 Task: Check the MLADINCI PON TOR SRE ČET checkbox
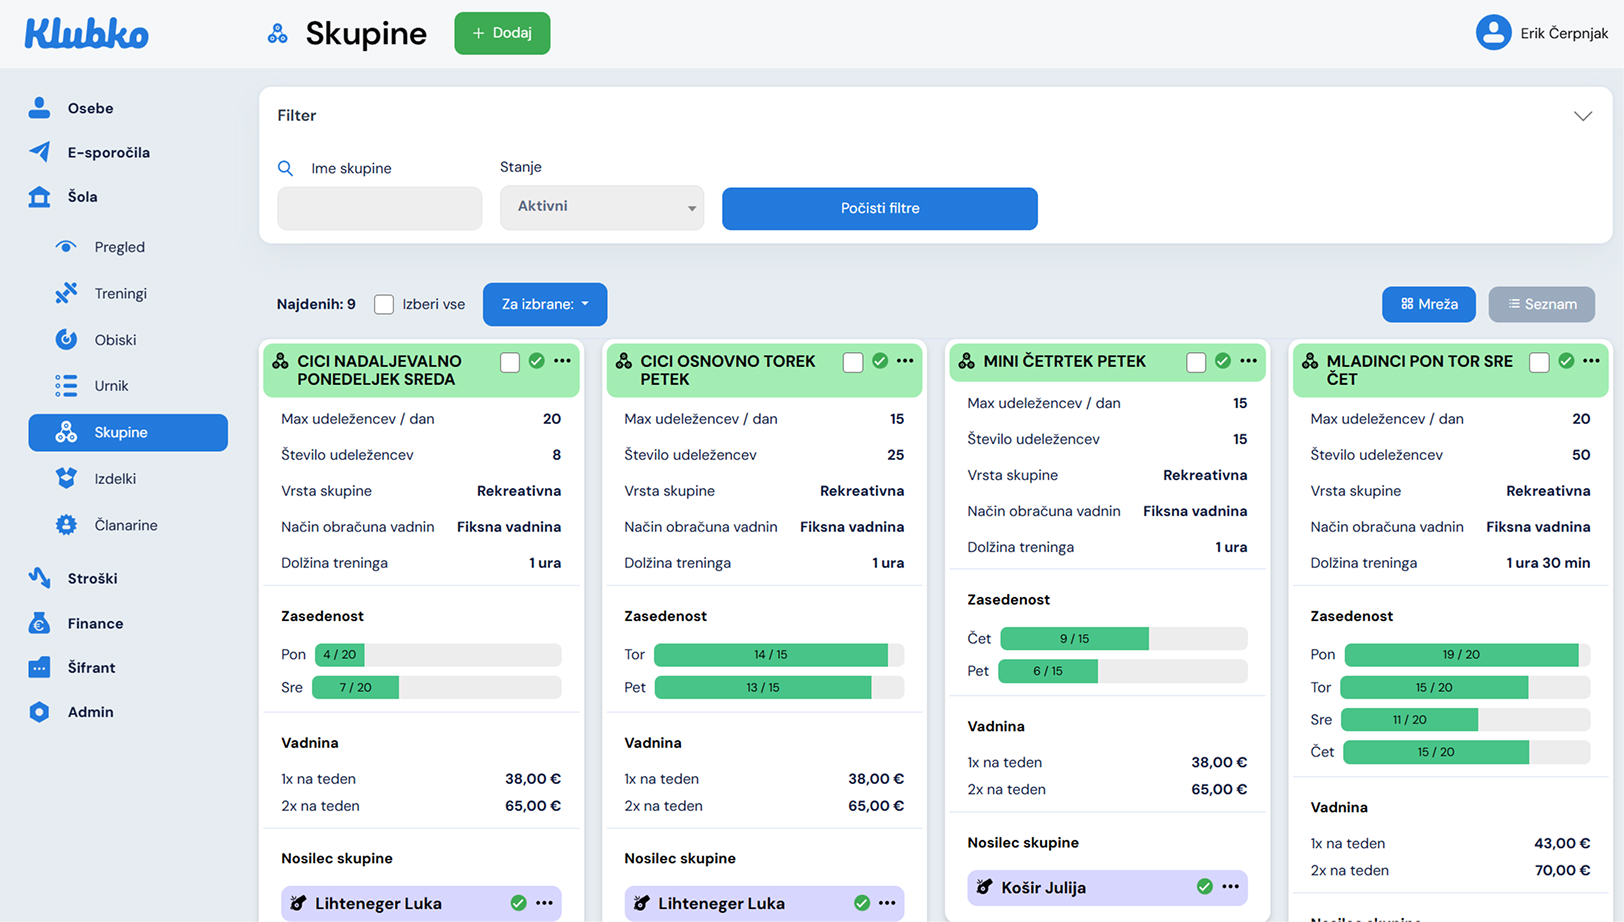tap(1539, 362)
